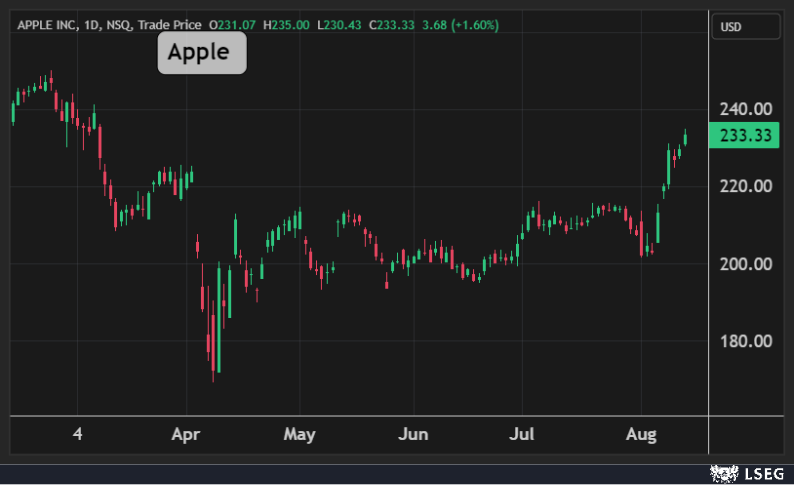This screenshot has width=794, height=485.
Task: Select the Jul marker on time axis
Action: click(x=522, y=434)
